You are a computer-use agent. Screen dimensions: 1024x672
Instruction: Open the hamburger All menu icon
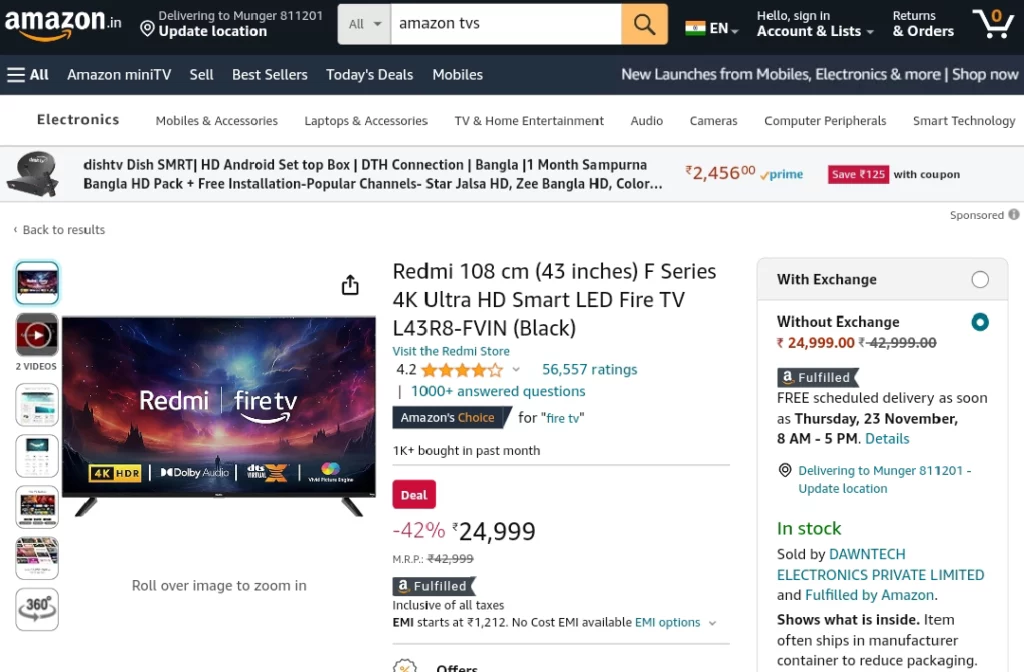pos(16,75)
